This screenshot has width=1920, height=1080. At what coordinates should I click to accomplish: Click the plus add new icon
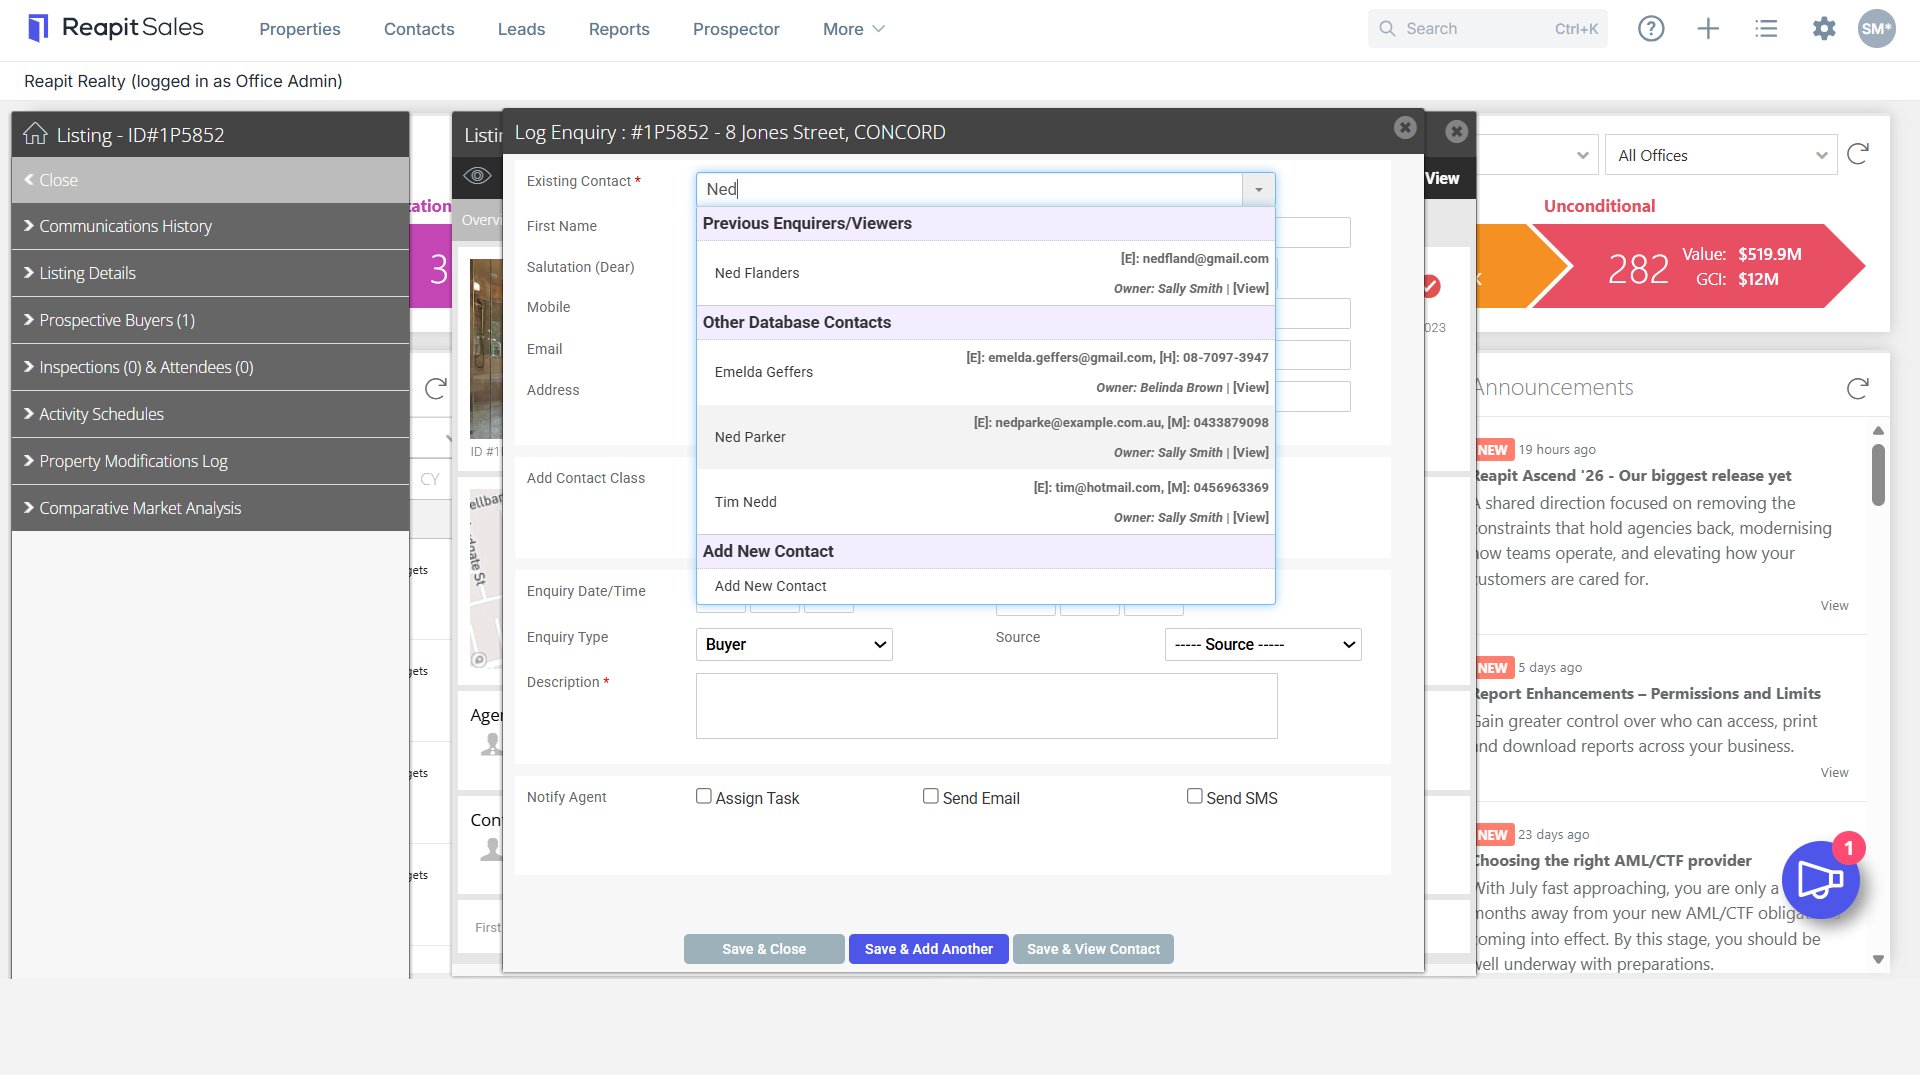click(1708, 29)
